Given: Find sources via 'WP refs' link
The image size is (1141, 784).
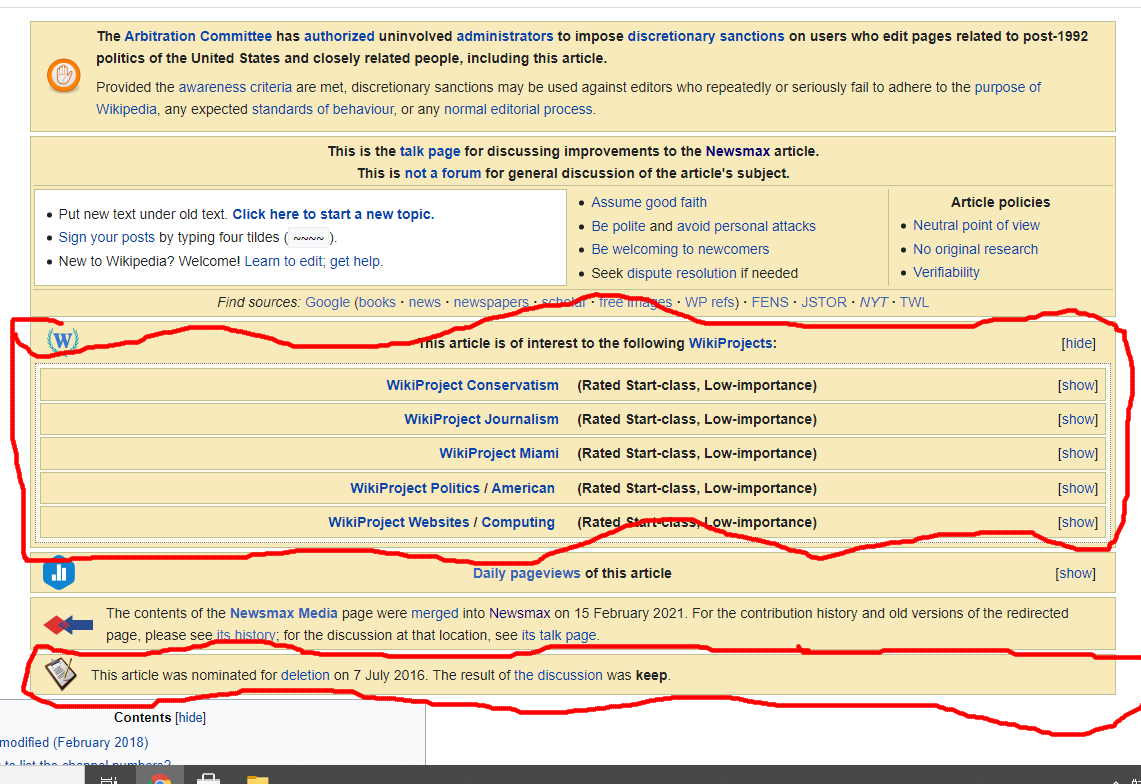Looking at the screenshot, I should pos(709,302).
